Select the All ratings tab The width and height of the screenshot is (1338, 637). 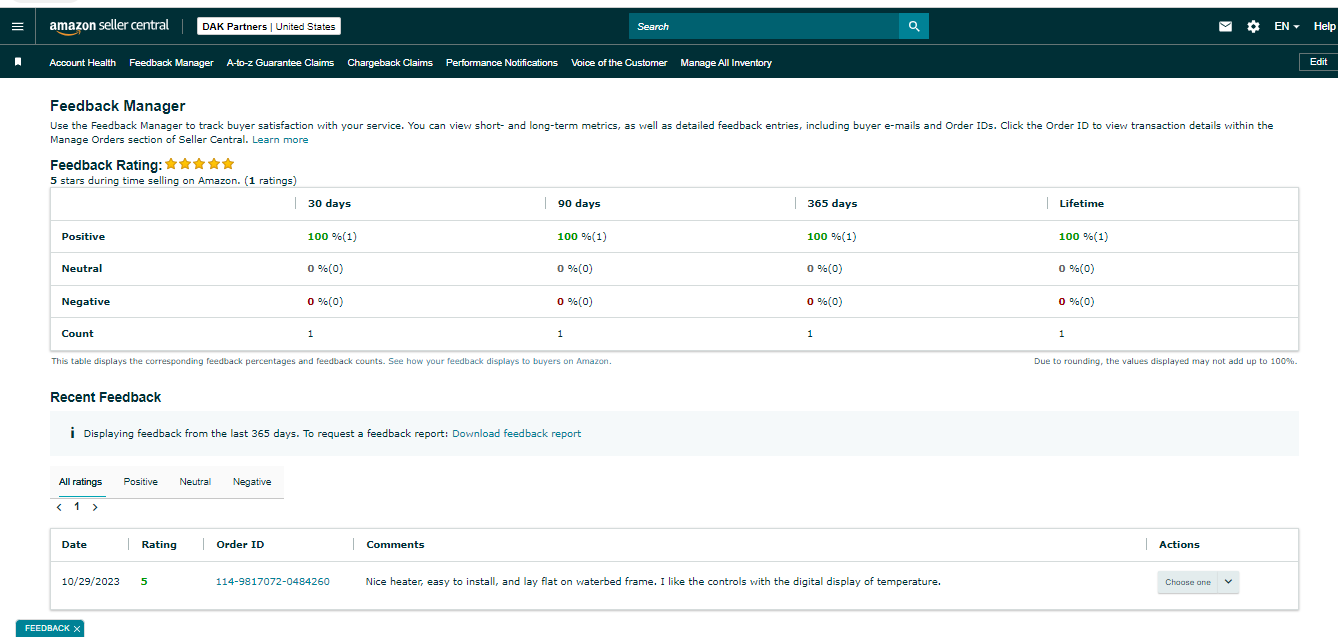click(80, 482)
